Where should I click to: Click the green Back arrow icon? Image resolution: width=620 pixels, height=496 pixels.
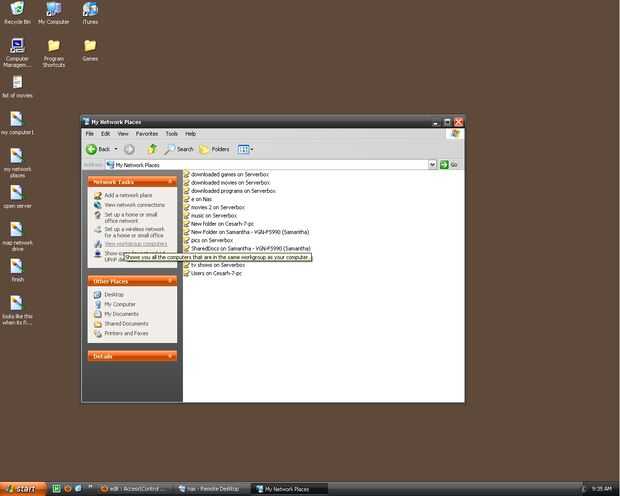[91, 149]
